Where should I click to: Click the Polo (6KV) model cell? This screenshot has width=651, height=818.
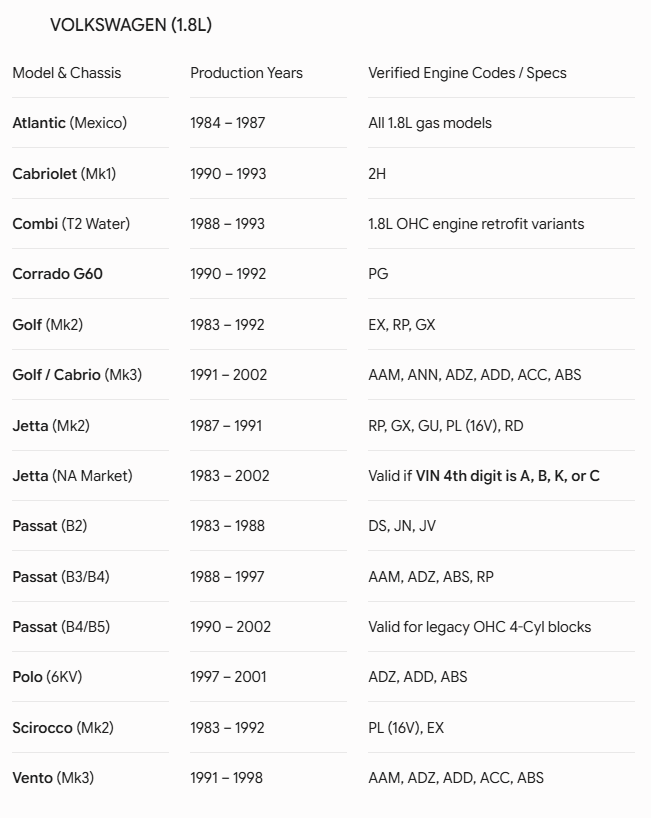(x=47, y=677)
